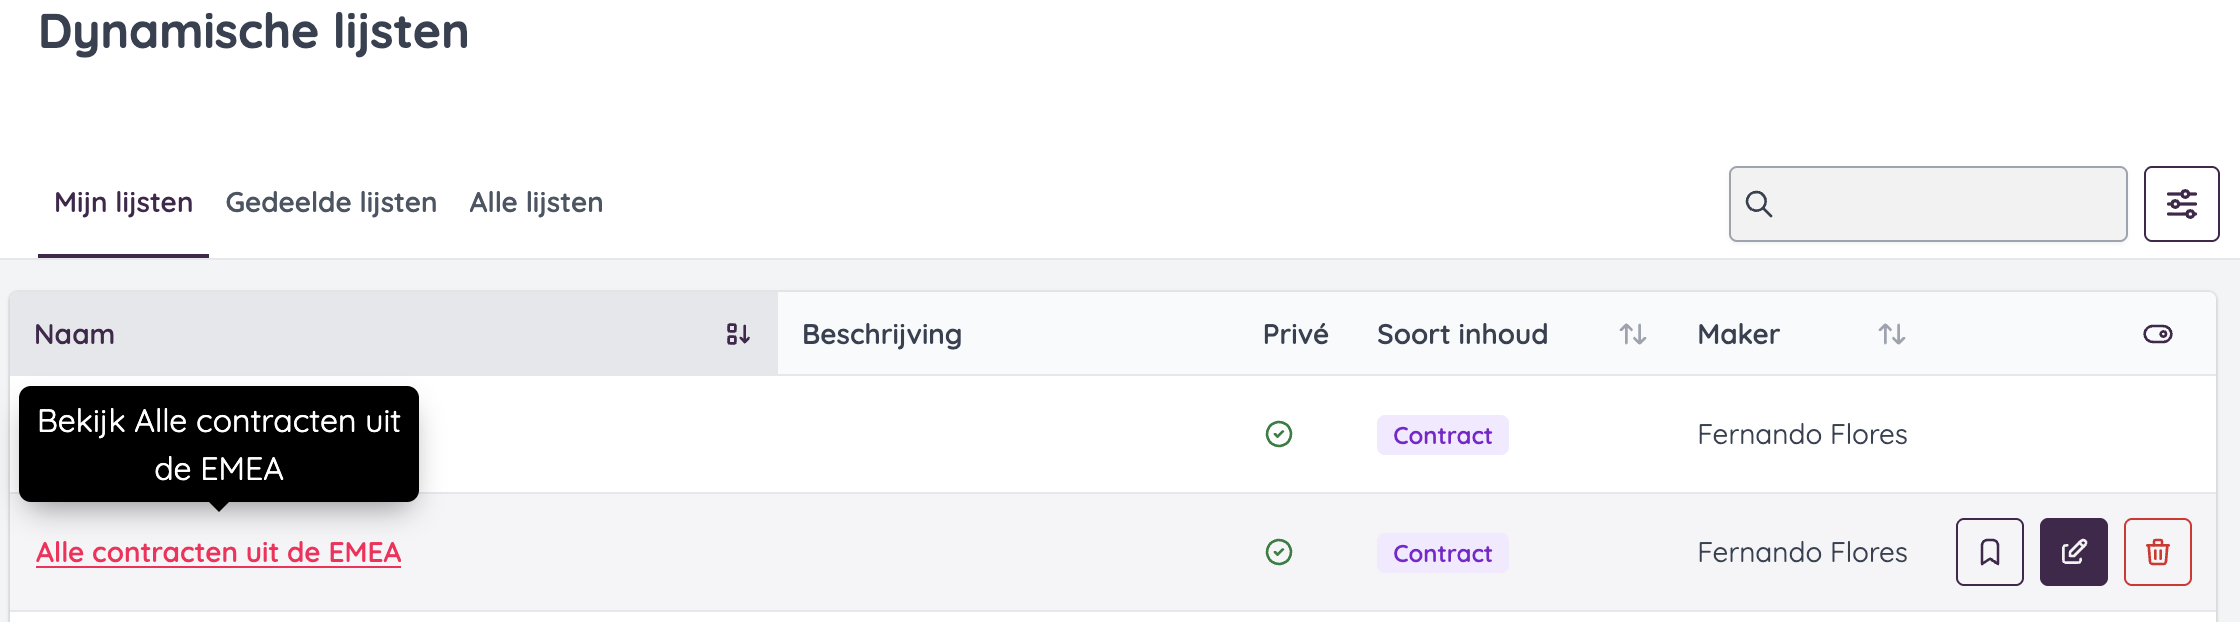
Task: Open the Gedeelde lijsten tab
Action: [331, 203]
